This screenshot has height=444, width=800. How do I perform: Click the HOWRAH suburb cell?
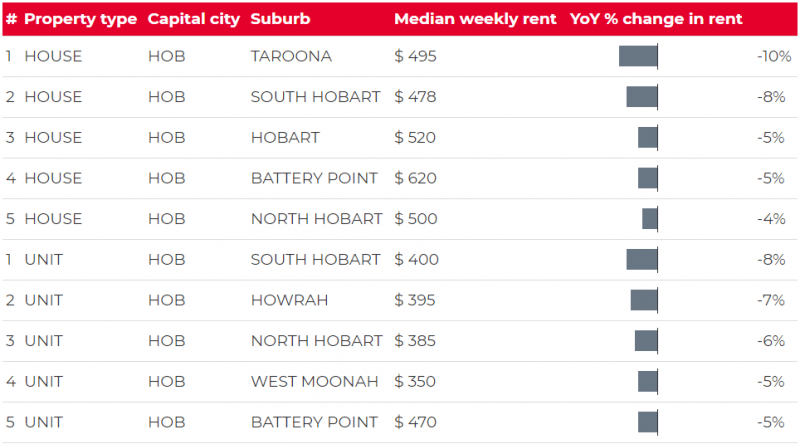click(x=289, y=300)
